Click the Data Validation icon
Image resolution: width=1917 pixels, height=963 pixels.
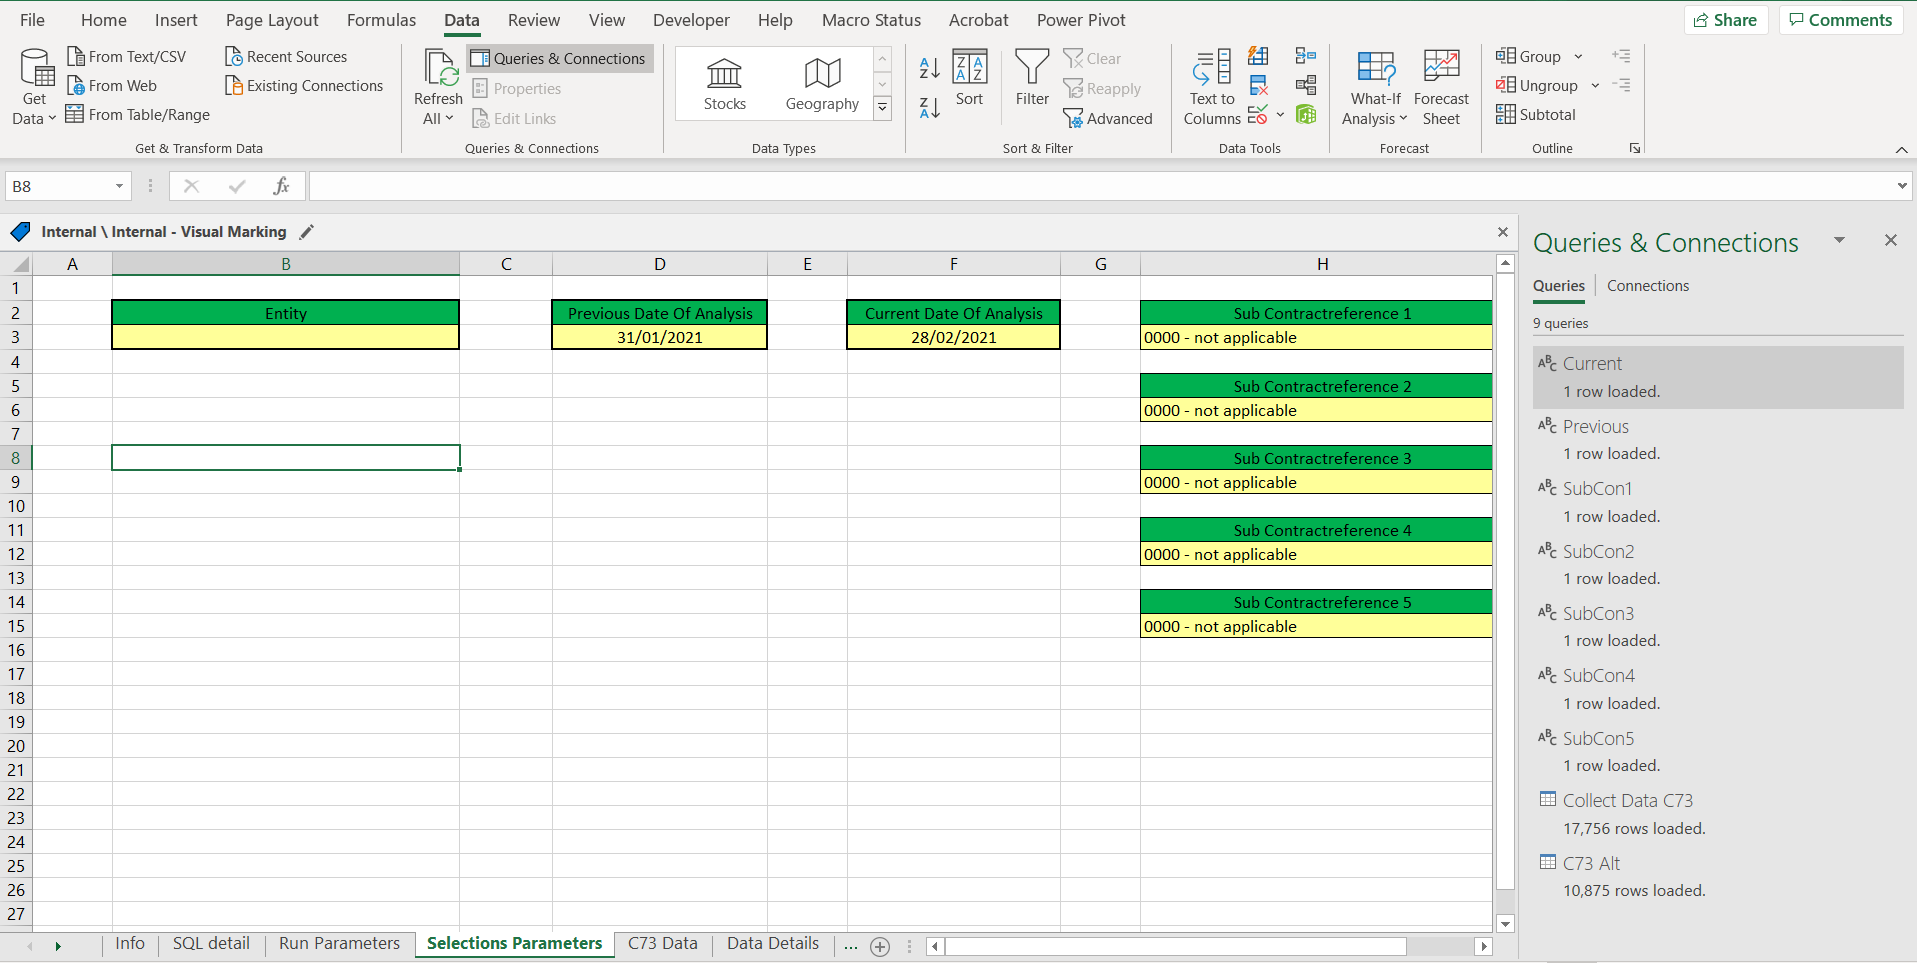(x=1258, y=115)
